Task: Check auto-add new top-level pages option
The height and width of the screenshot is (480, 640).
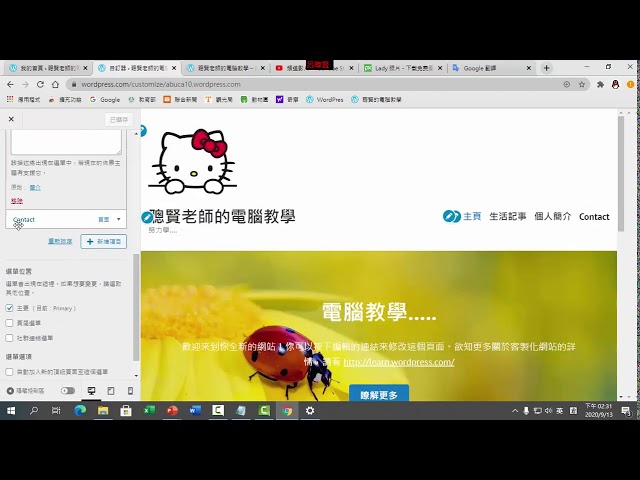Action: coord(9,372)
